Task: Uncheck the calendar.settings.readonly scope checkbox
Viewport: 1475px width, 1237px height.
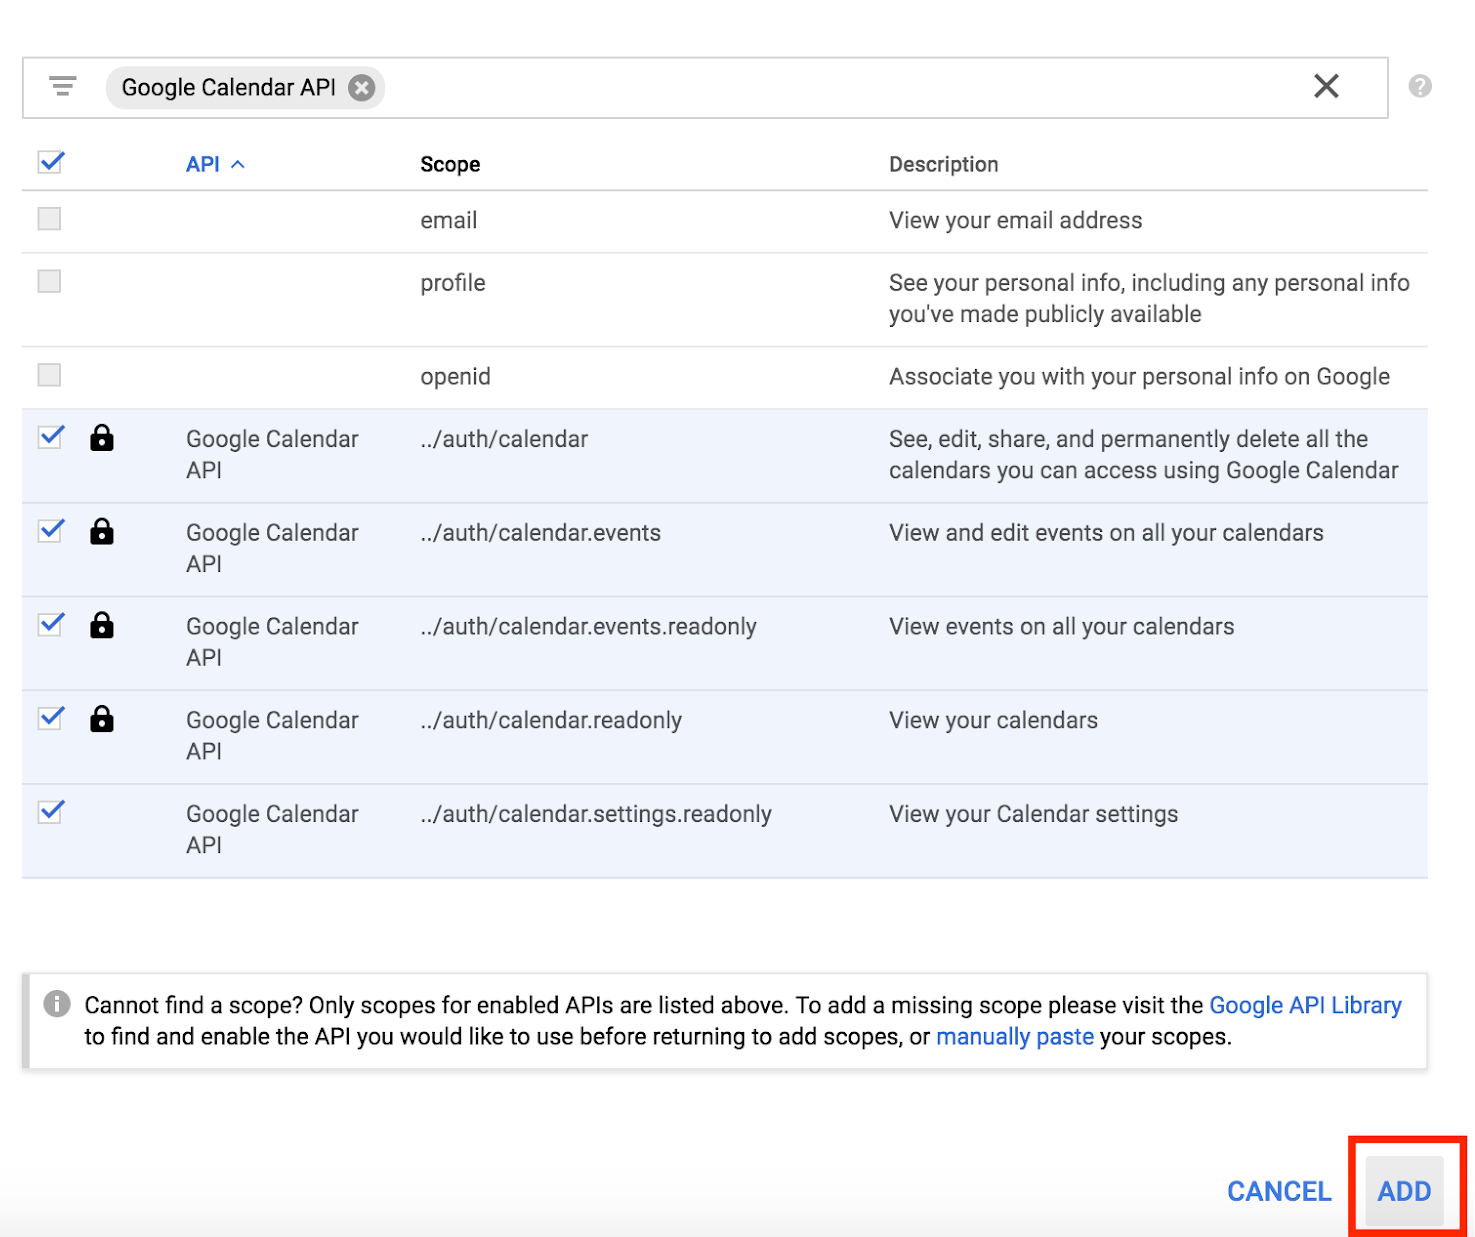Action: click(x=50, y=812)
